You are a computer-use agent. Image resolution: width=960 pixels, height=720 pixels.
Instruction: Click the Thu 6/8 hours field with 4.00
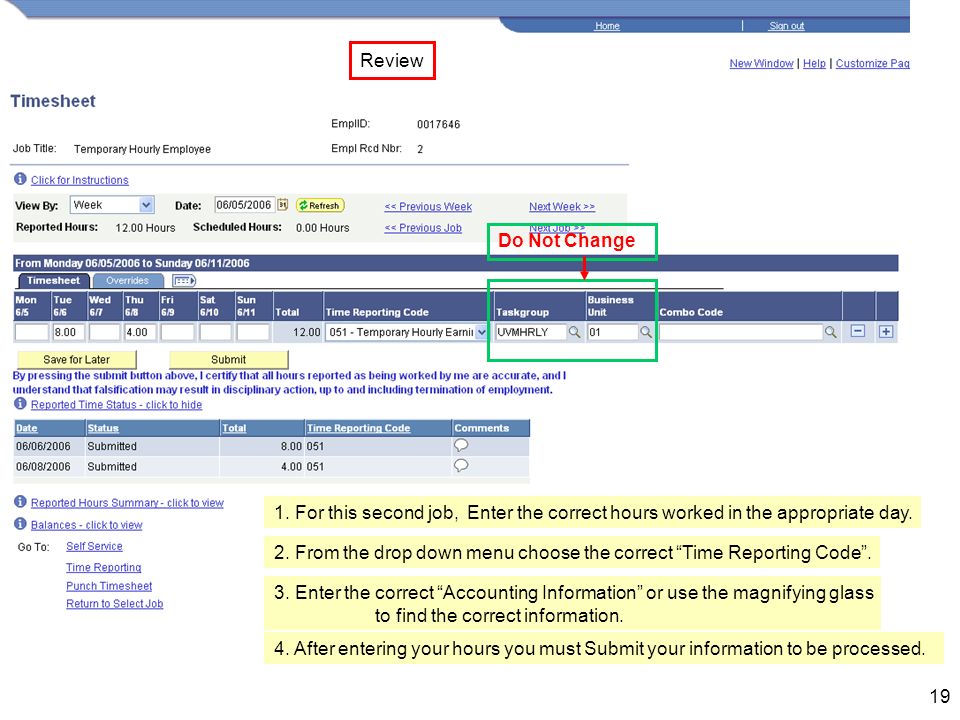(140, 332)
